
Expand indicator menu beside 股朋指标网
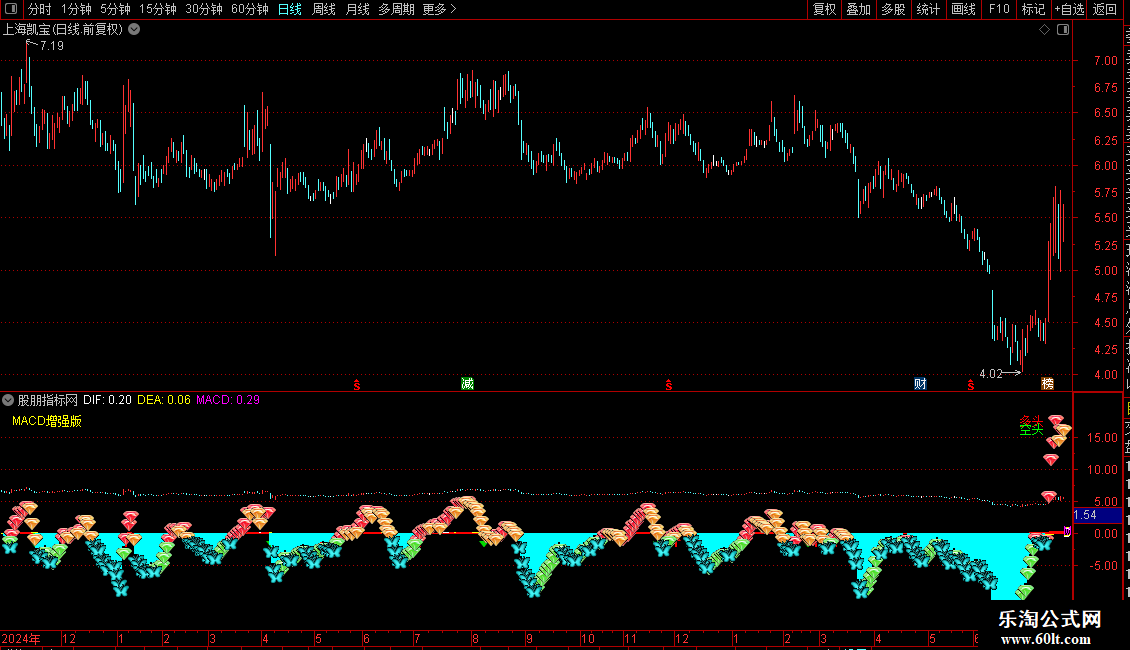[x=8, y=400]
